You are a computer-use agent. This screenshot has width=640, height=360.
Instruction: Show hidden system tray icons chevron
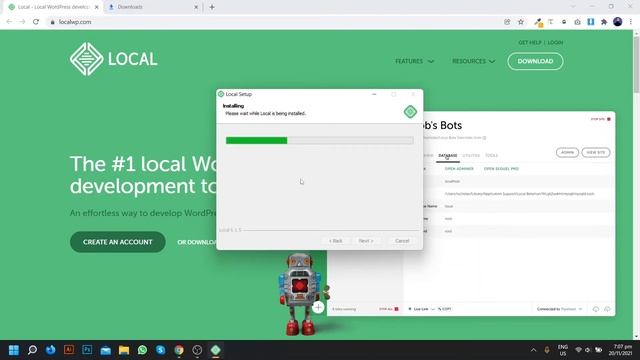click(x=533, y=350)
